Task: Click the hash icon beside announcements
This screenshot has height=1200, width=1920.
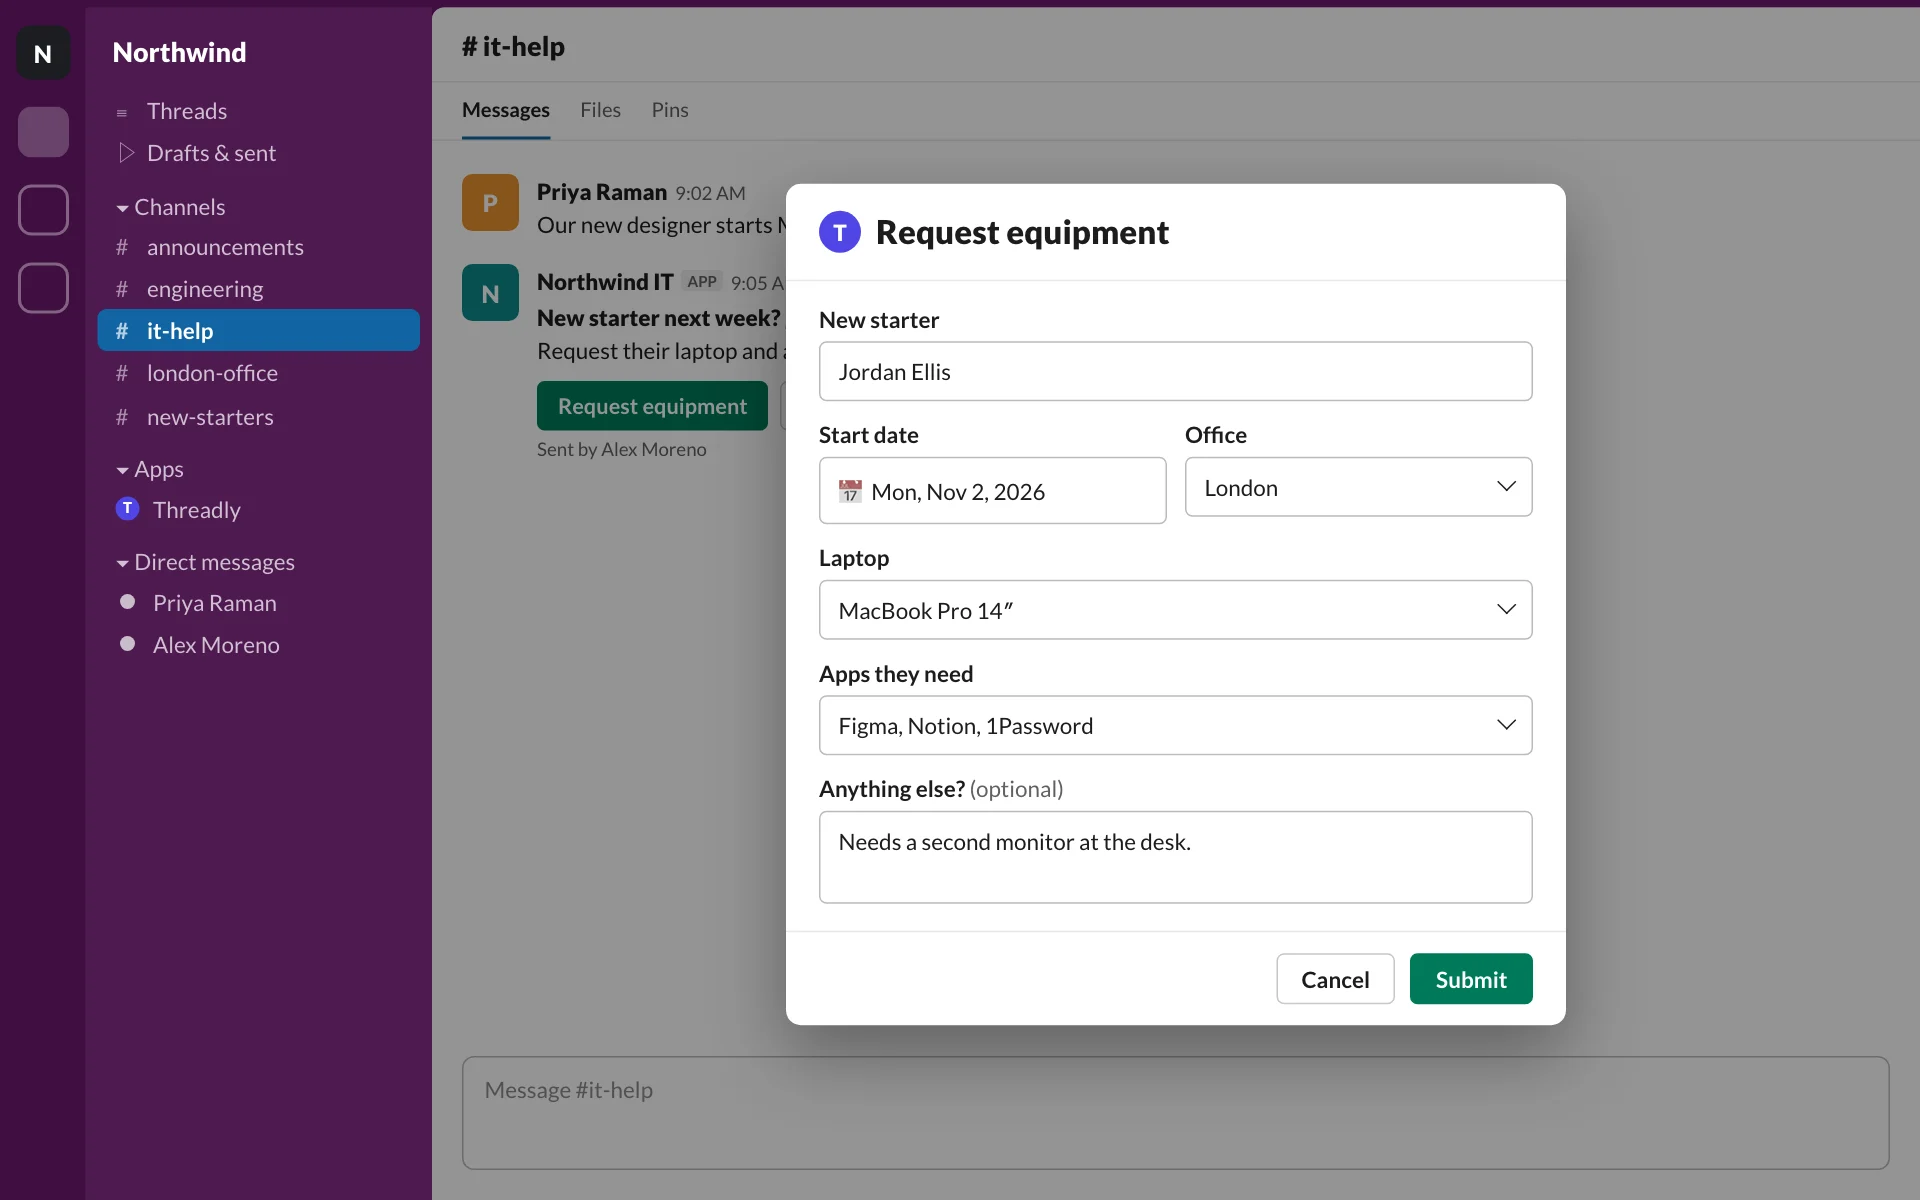Action: [x=122, y=247]
